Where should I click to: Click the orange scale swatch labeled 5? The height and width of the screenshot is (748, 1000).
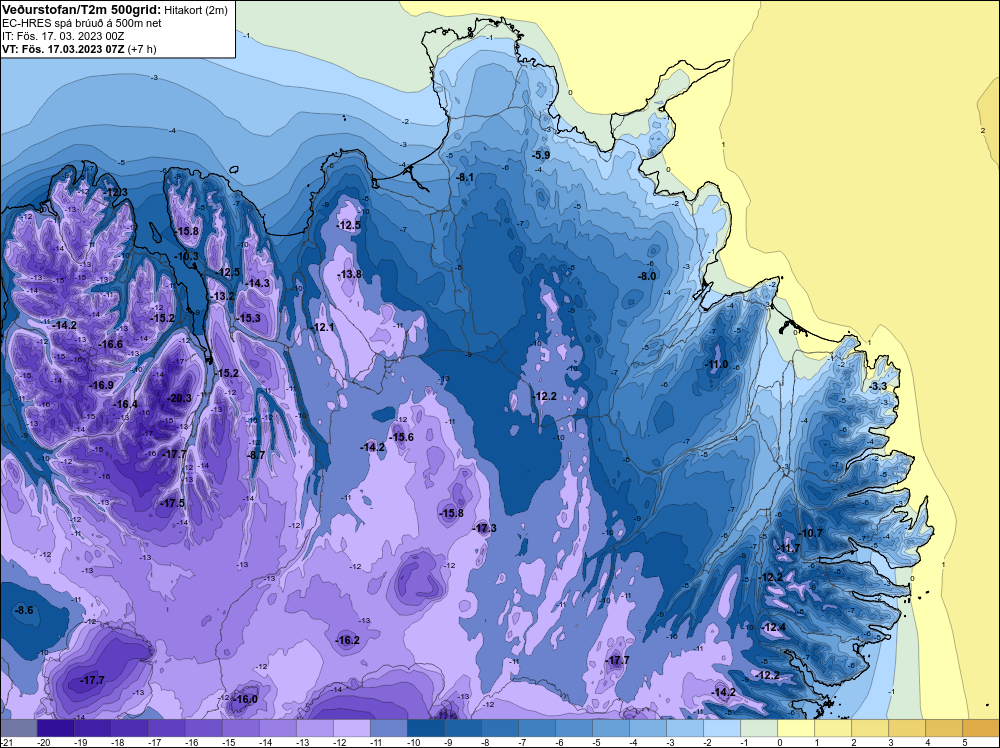(981, 728)
